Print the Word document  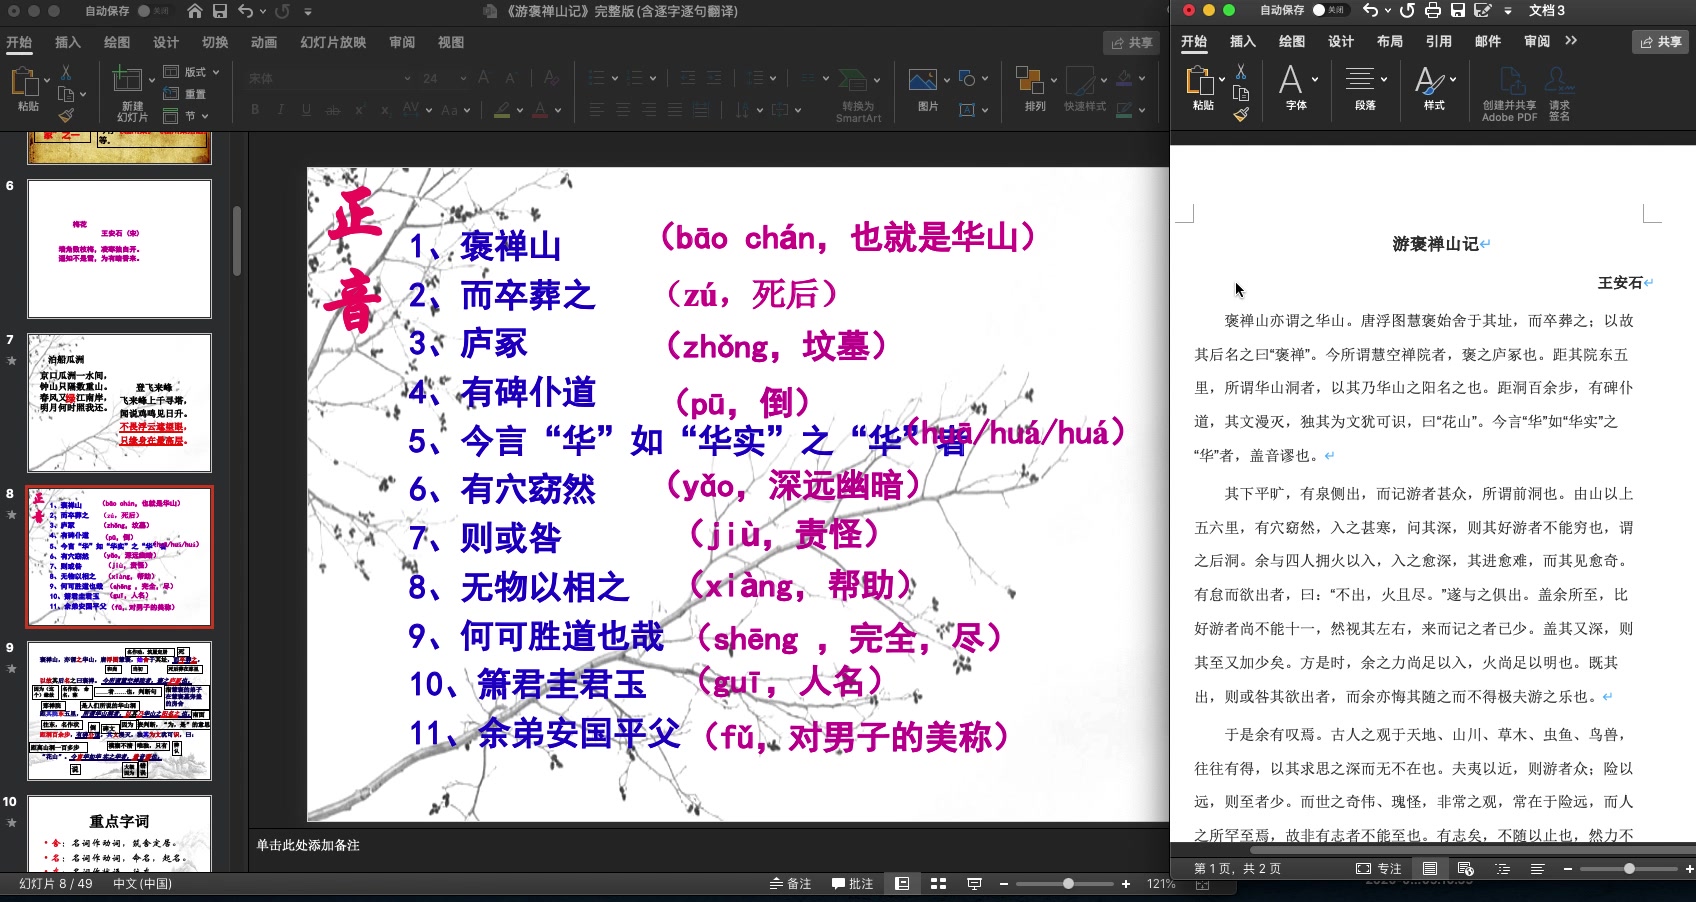[x=1432, y=10]
